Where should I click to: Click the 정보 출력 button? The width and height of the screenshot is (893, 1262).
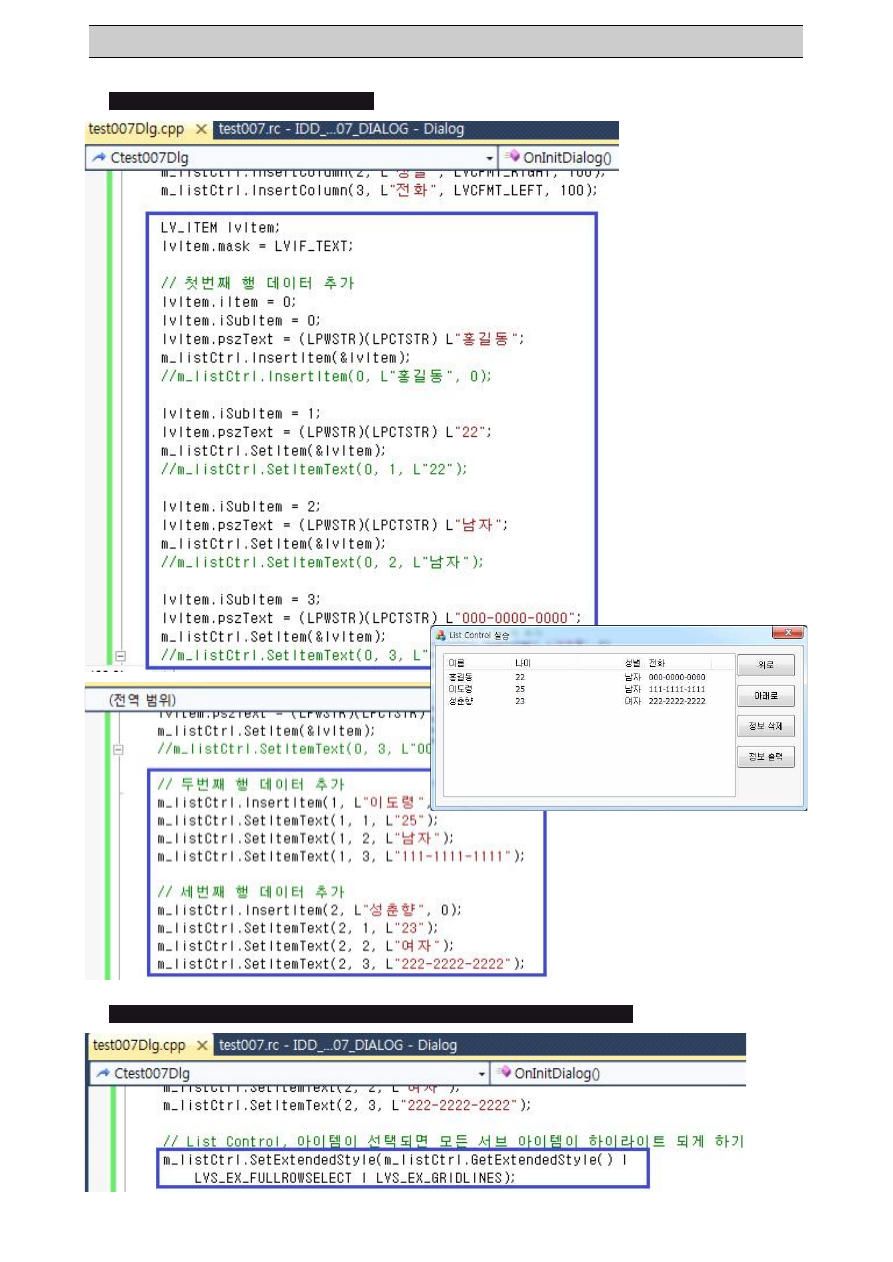point(765,757)
